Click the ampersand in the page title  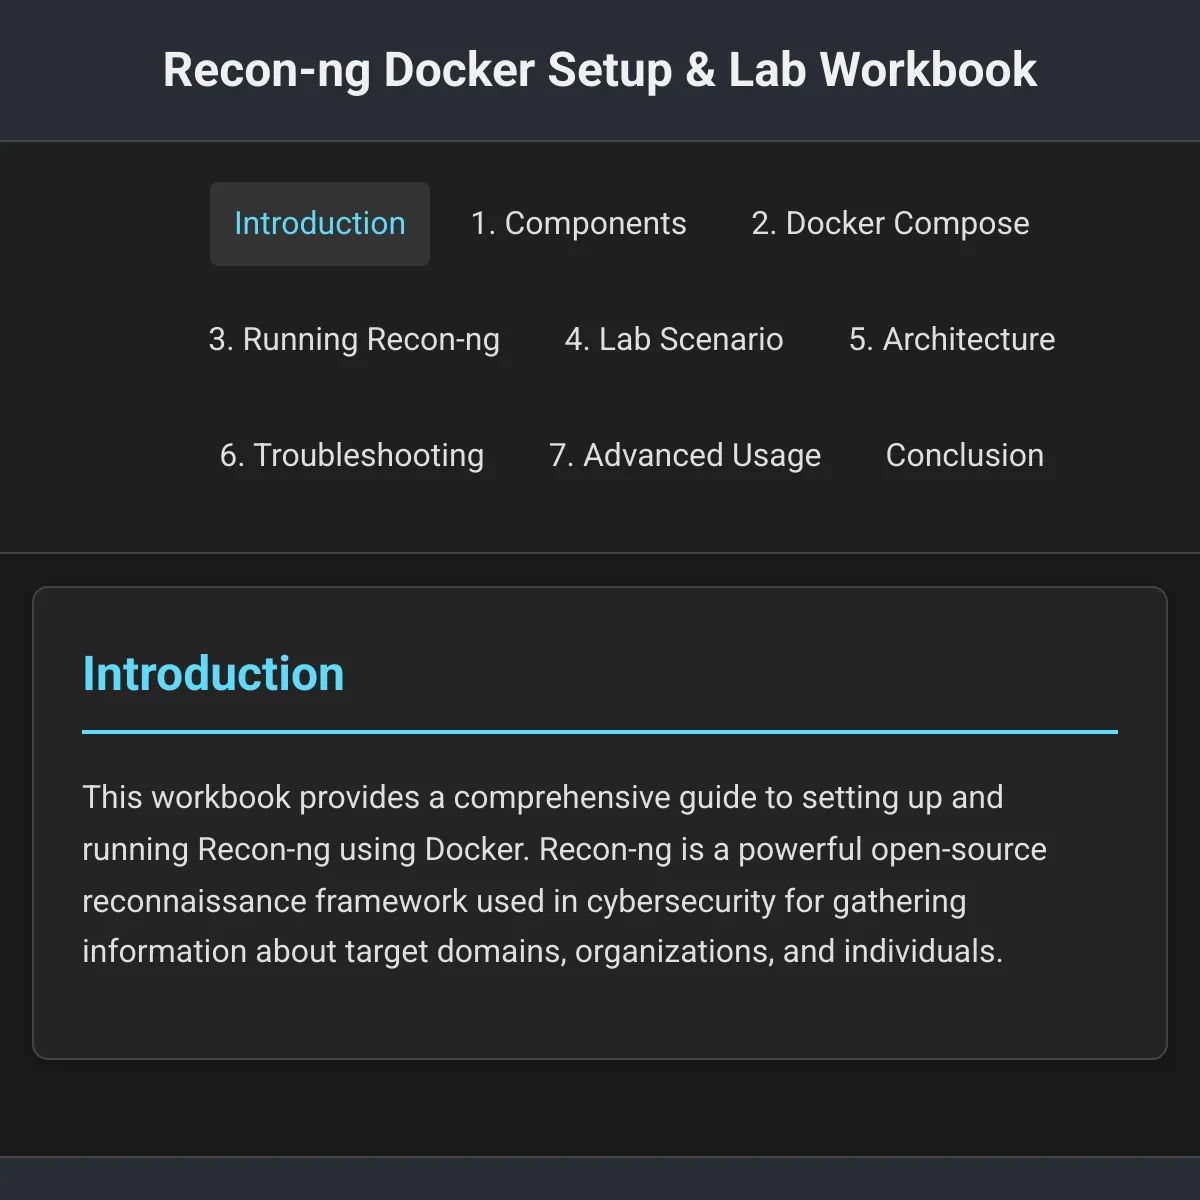click(700, 70)
